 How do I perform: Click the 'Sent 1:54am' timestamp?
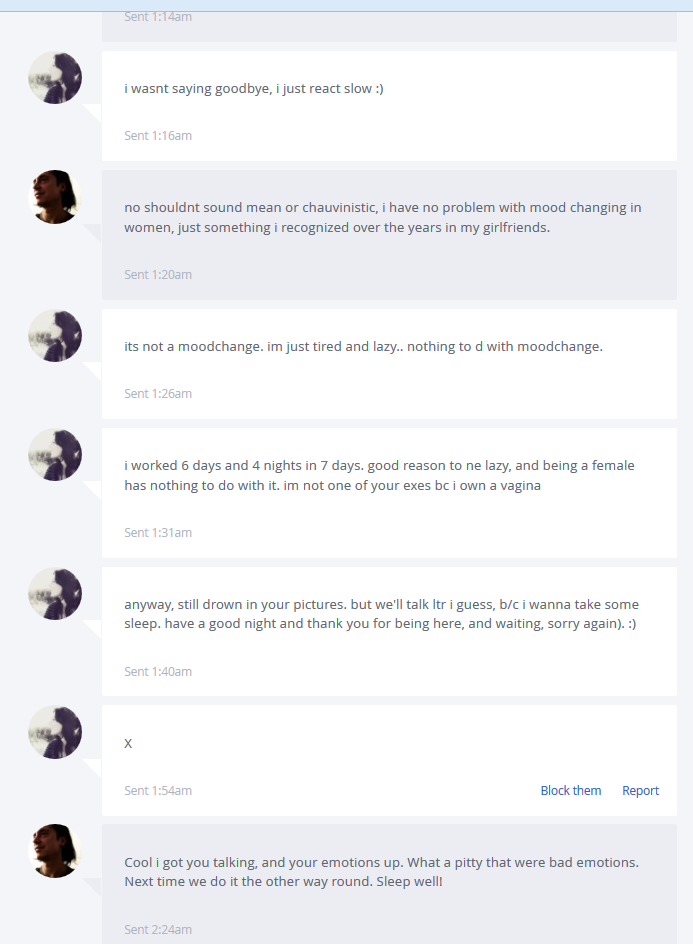pos(158,790)
